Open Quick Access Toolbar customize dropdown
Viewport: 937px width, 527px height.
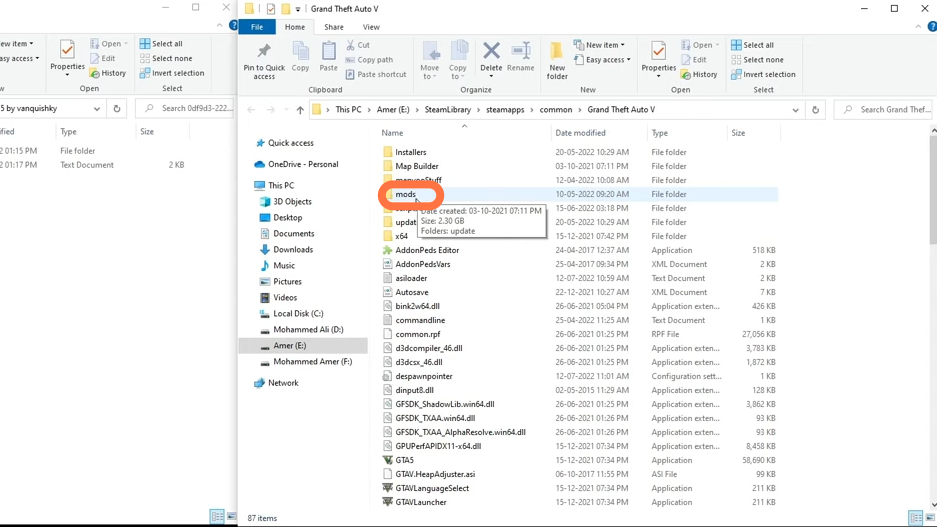[x=298, y=9]
